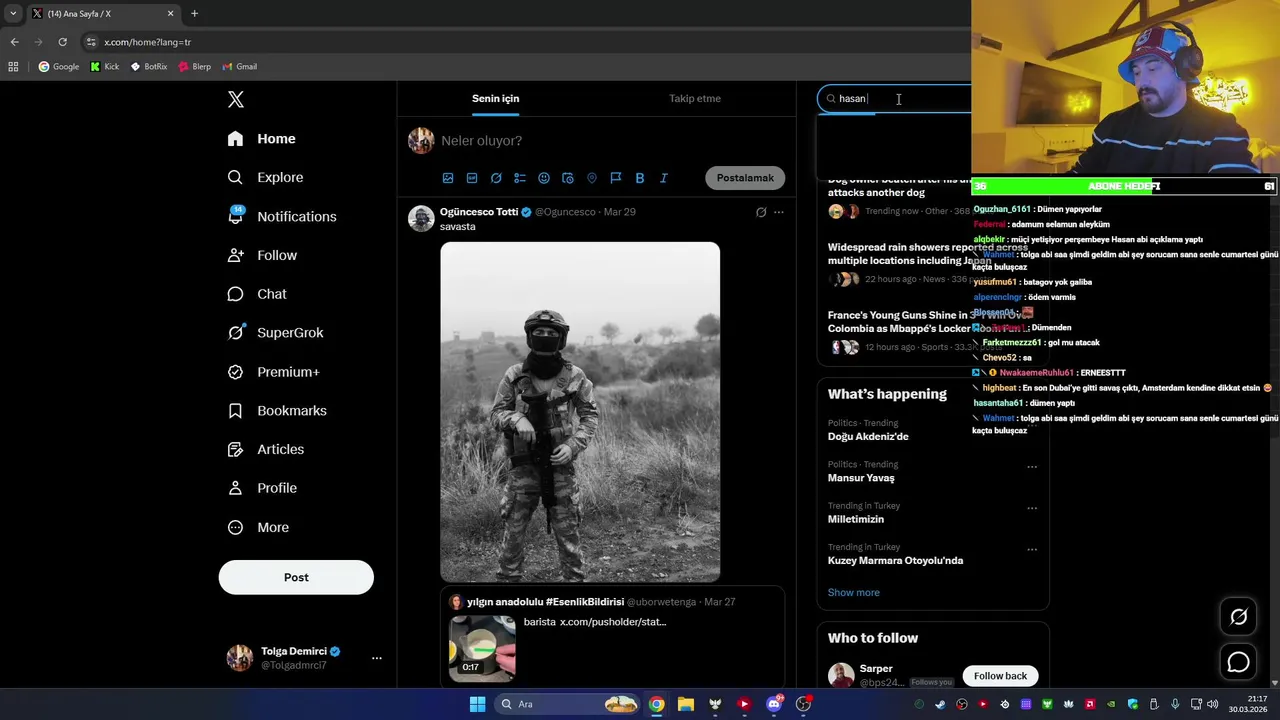Open the x.com/pusholder quoted link
This screenshot has height=720, width=1280.
click(x=613, y=622)
